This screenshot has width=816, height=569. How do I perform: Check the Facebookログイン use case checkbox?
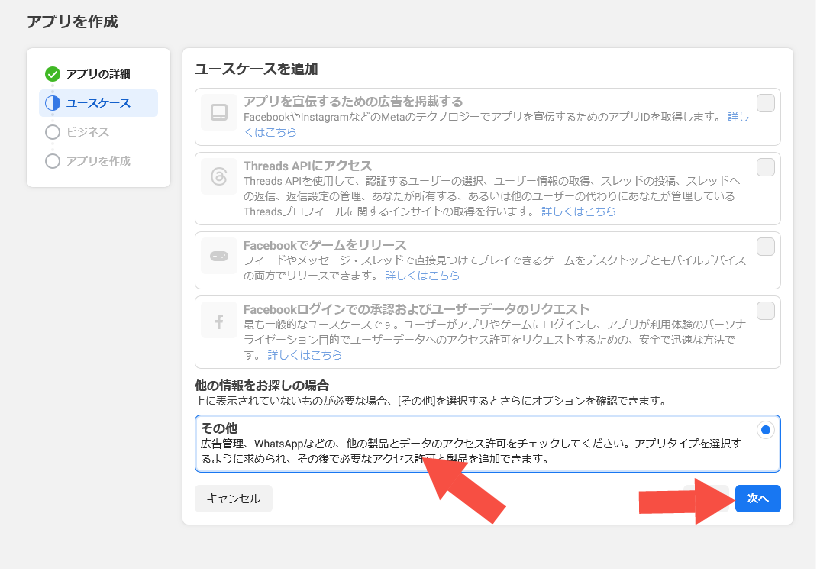click(x=766, y=311)
